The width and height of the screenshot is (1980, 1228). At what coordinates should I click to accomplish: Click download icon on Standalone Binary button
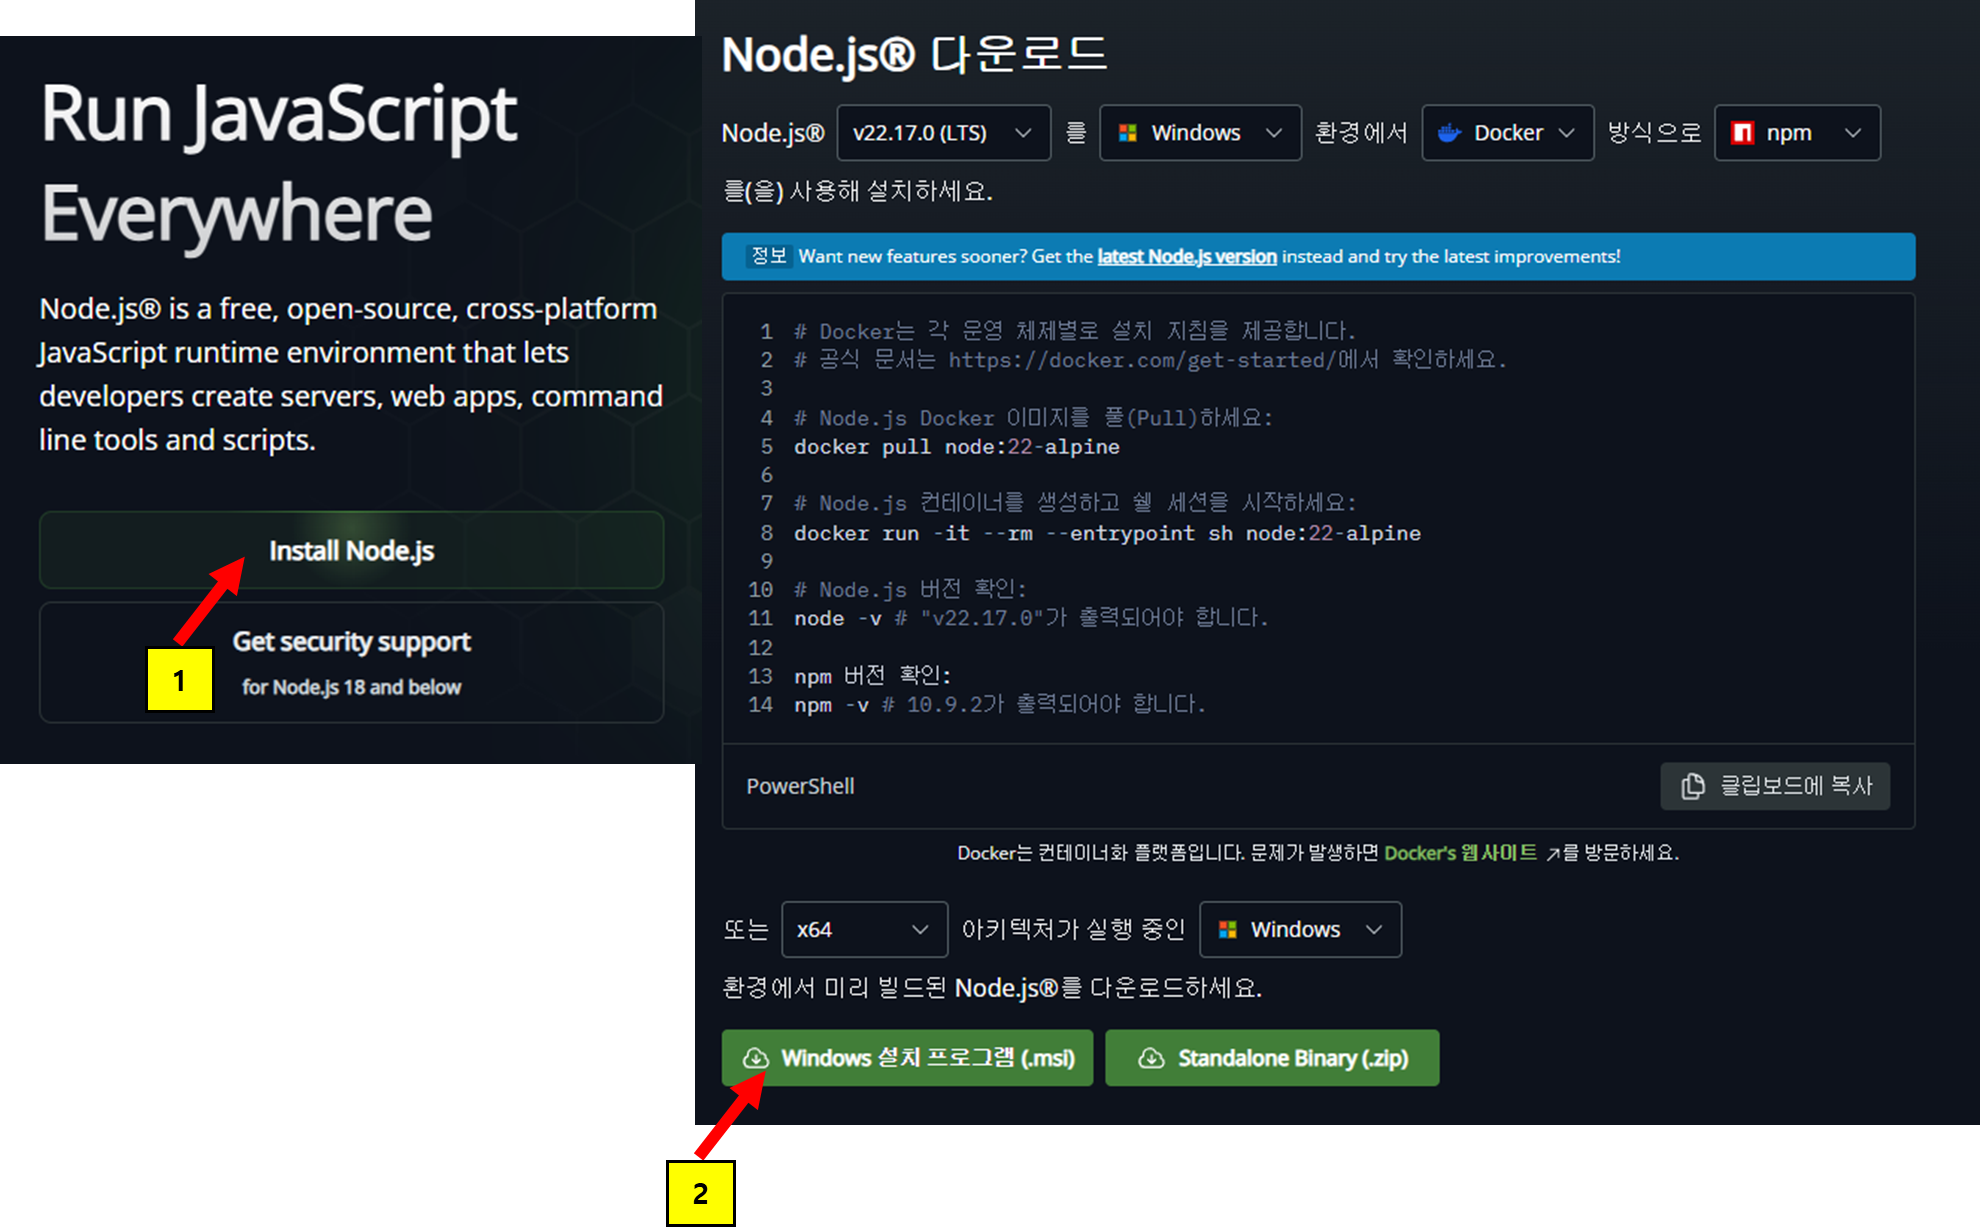click(1151, 1058)
